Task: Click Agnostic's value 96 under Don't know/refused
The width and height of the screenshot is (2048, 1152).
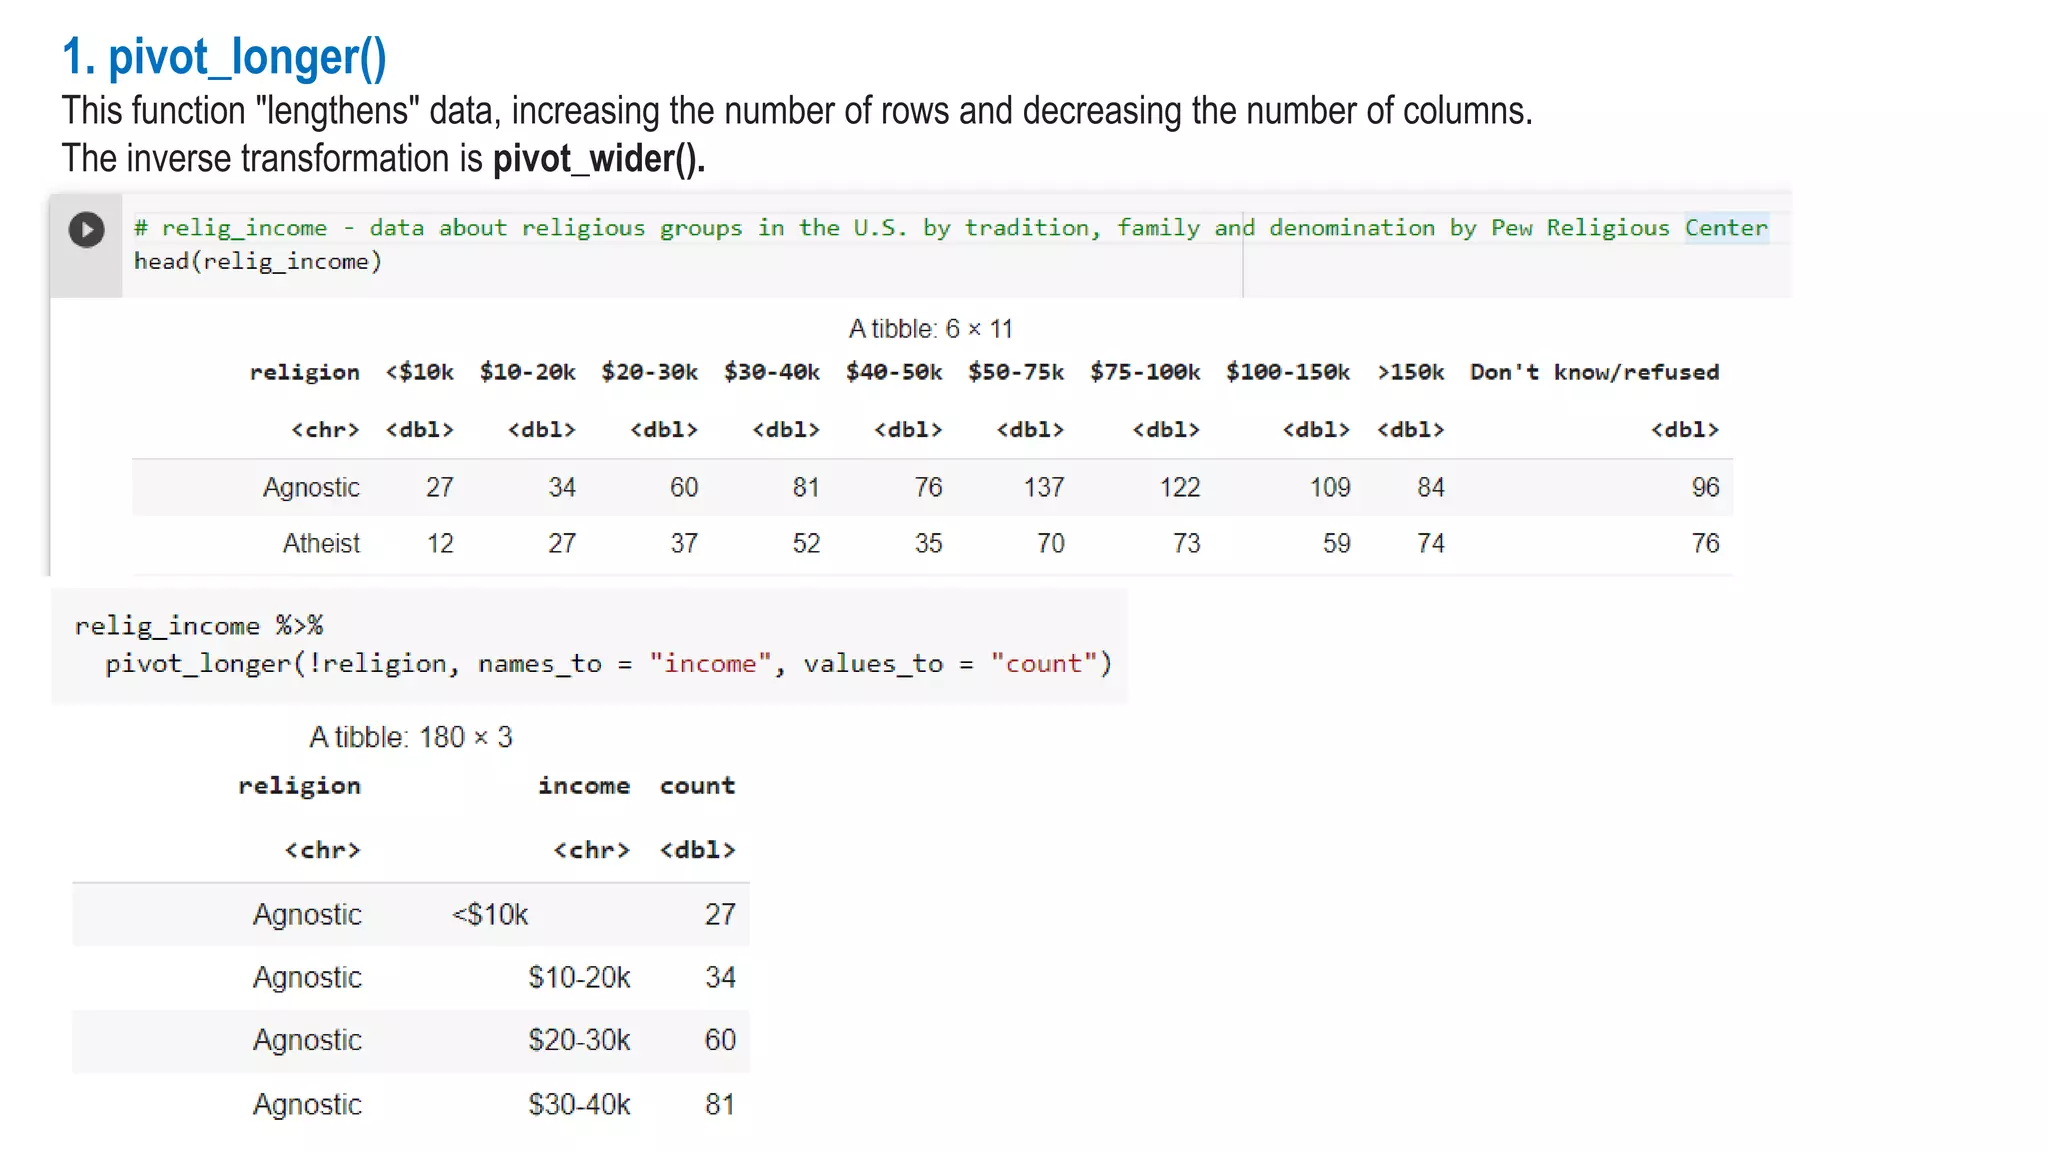Action: pos(1706,487)
